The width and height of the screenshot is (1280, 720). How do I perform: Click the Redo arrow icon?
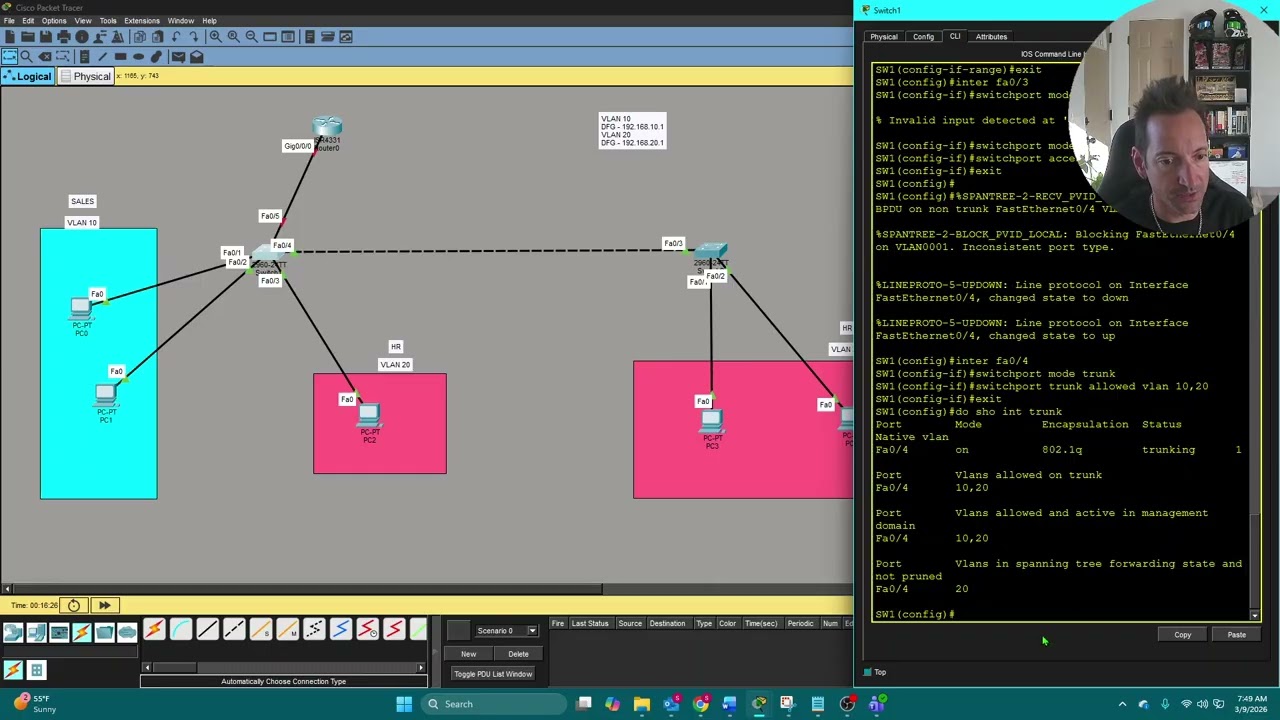(x=194, y=37)
